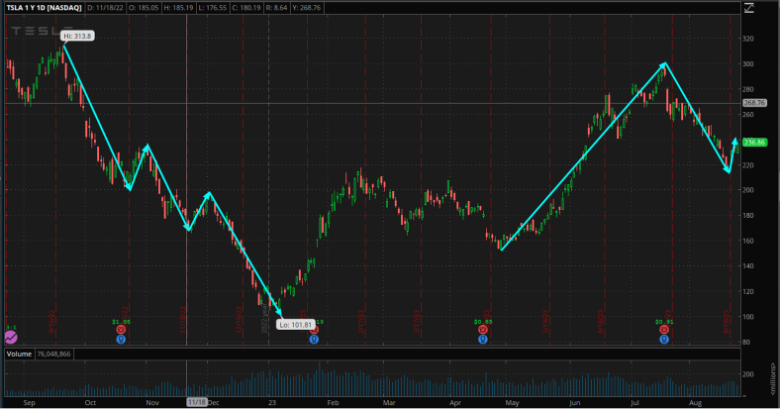Screen dimensions: 780x410
Task: Open the drawing tools icon in top-right corner
Action: [x=749, y=8]
